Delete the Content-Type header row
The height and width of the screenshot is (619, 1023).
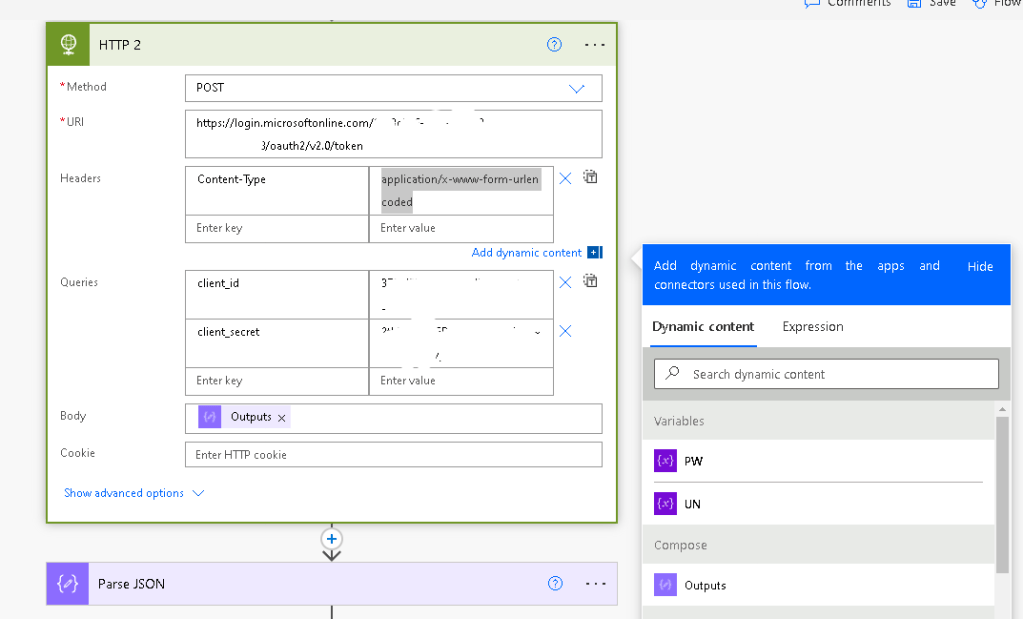point(565,178)
